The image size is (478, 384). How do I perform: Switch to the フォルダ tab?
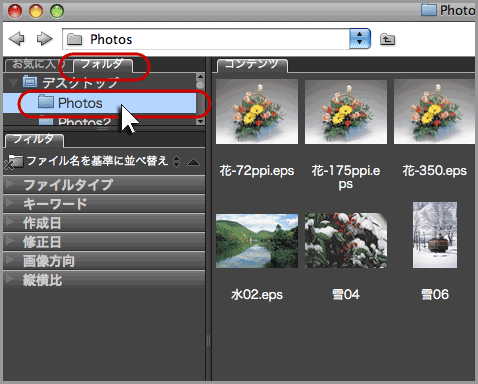point(102,64)
